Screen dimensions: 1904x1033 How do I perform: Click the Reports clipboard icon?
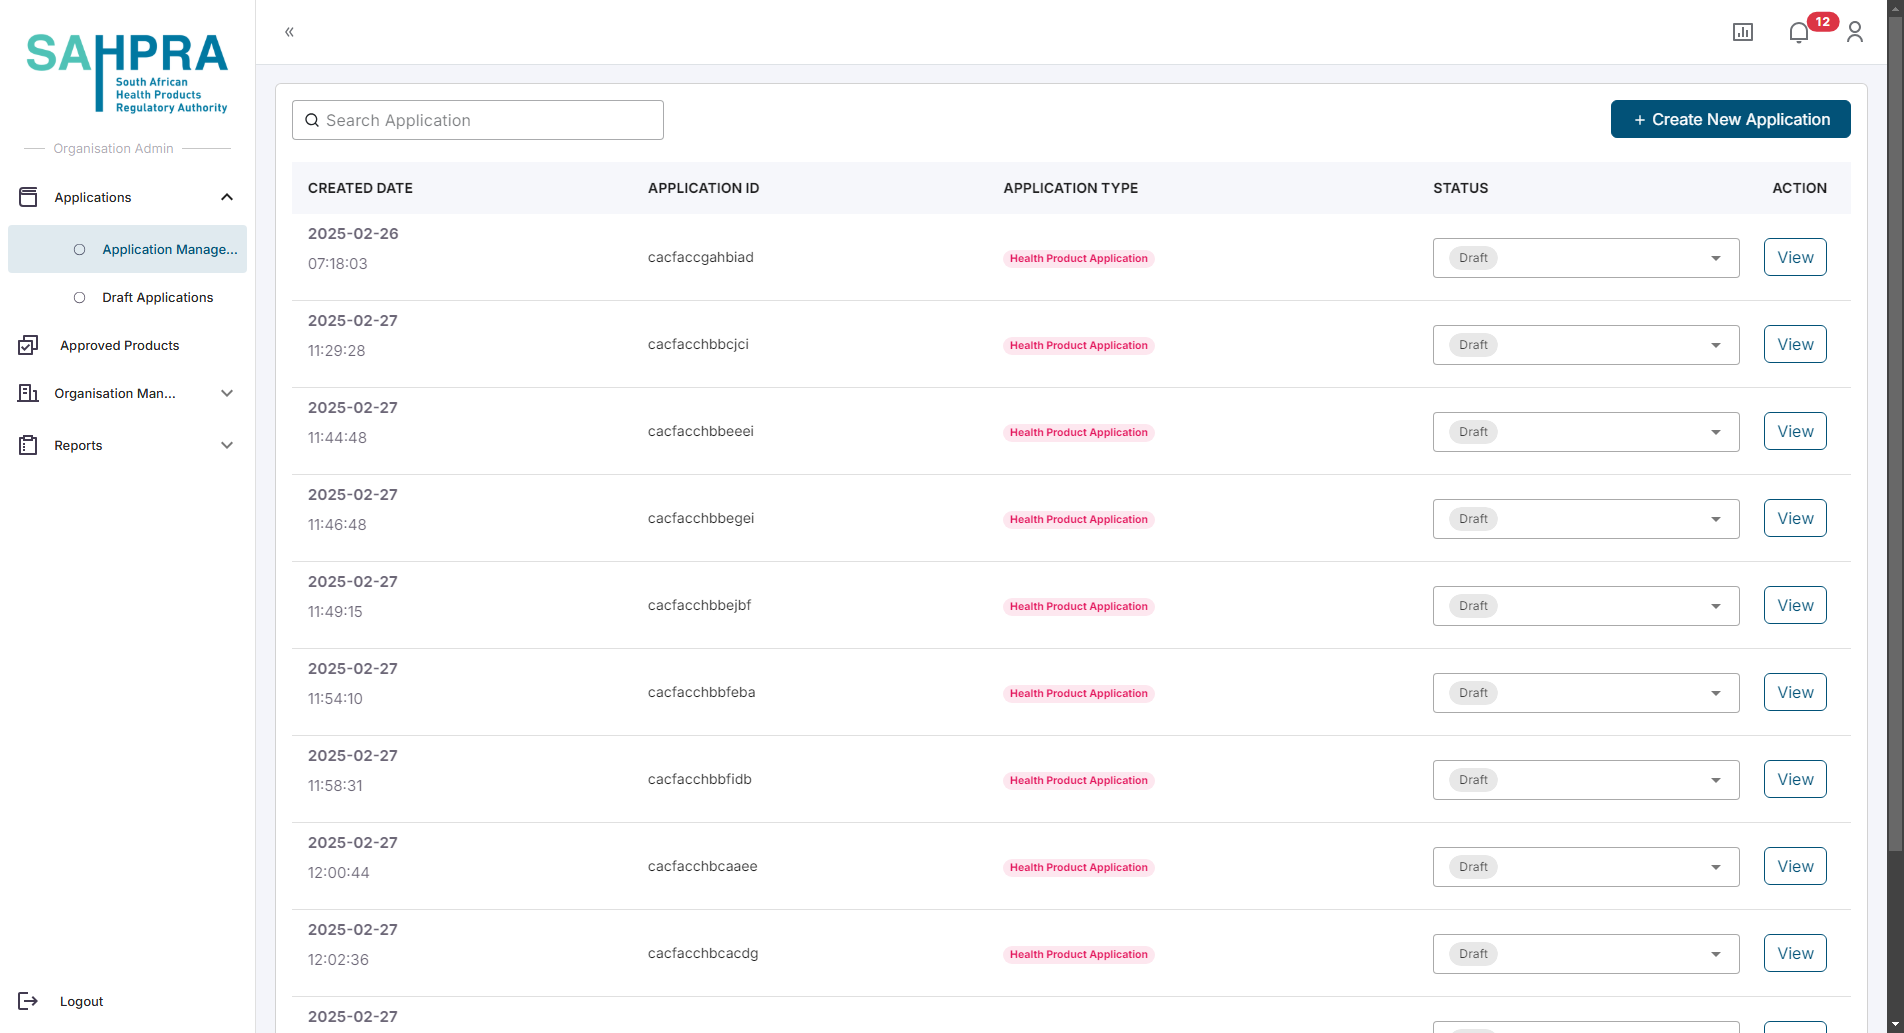[x=28, y=445]
